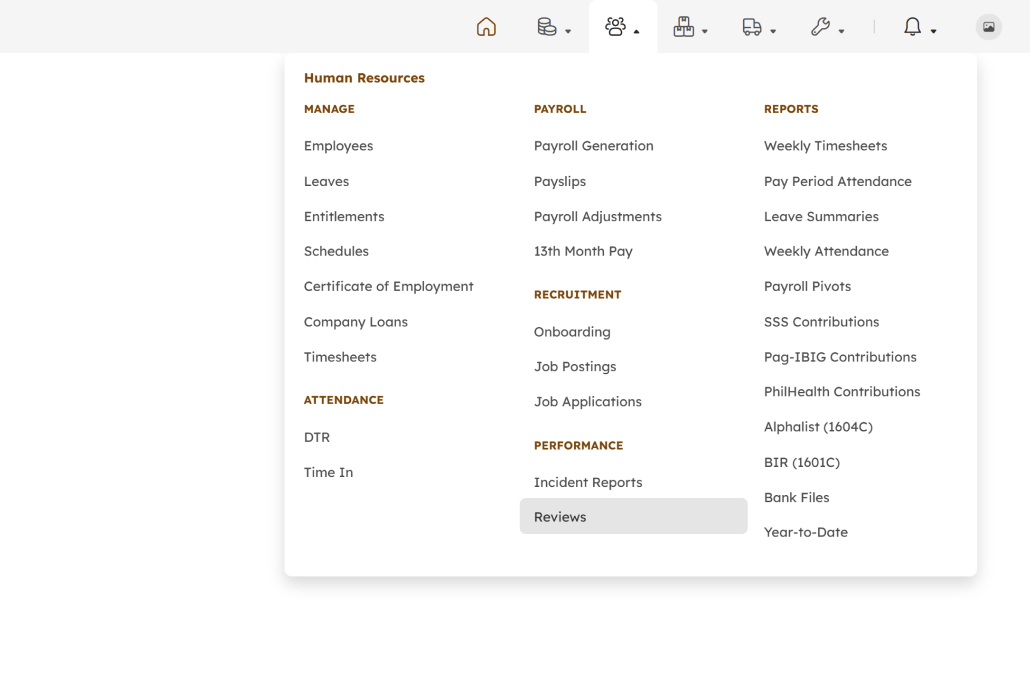1030x695 pixels.
Task: Open Entitlements page
Action: pos(344,216)
